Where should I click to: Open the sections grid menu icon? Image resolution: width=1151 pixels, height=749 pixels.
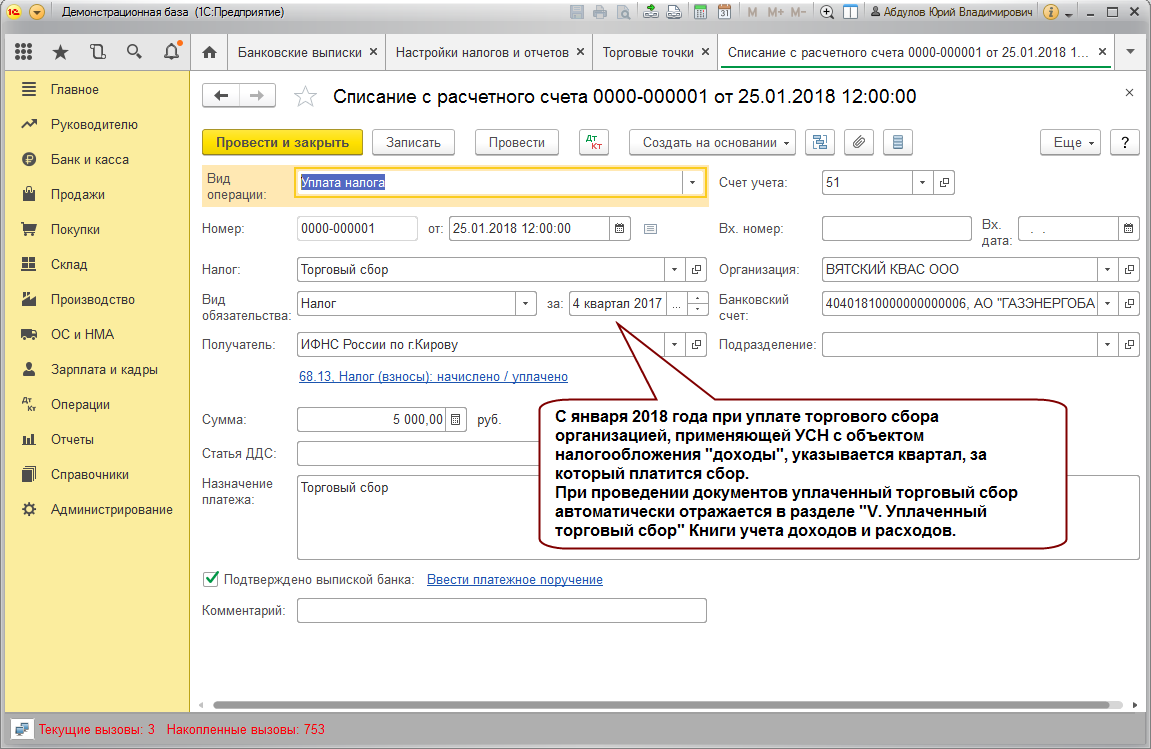(x=23, y=51)
